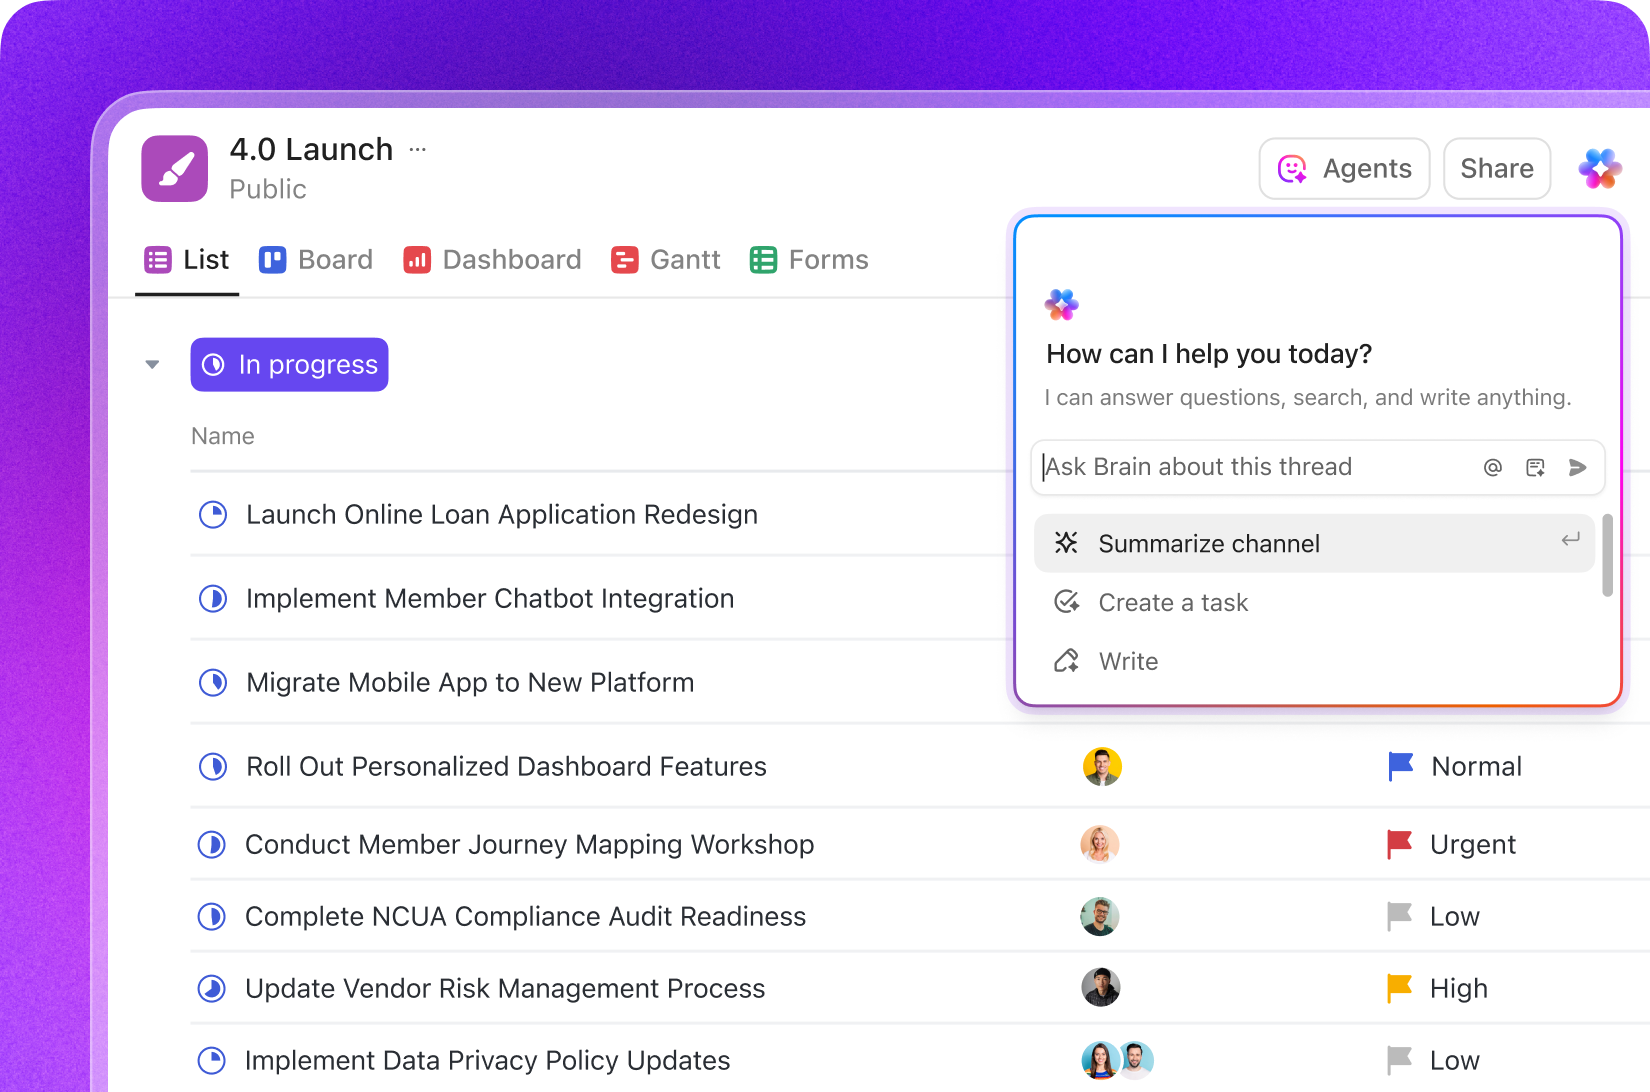This screenshot has width=1650, height=1092.
Task: Click the prompt library icon in Brain input
Action: tap(1536, 468)
